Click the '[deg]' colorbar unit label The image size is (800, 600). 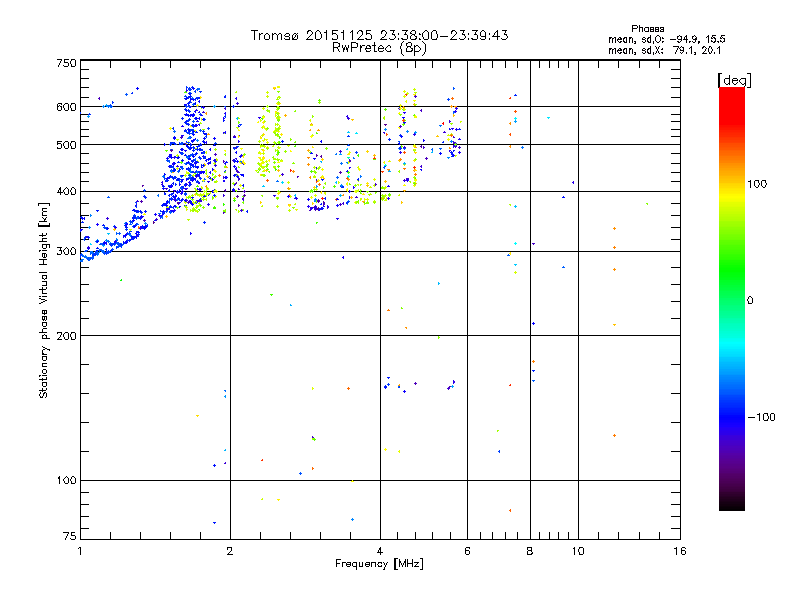[734, 80]
